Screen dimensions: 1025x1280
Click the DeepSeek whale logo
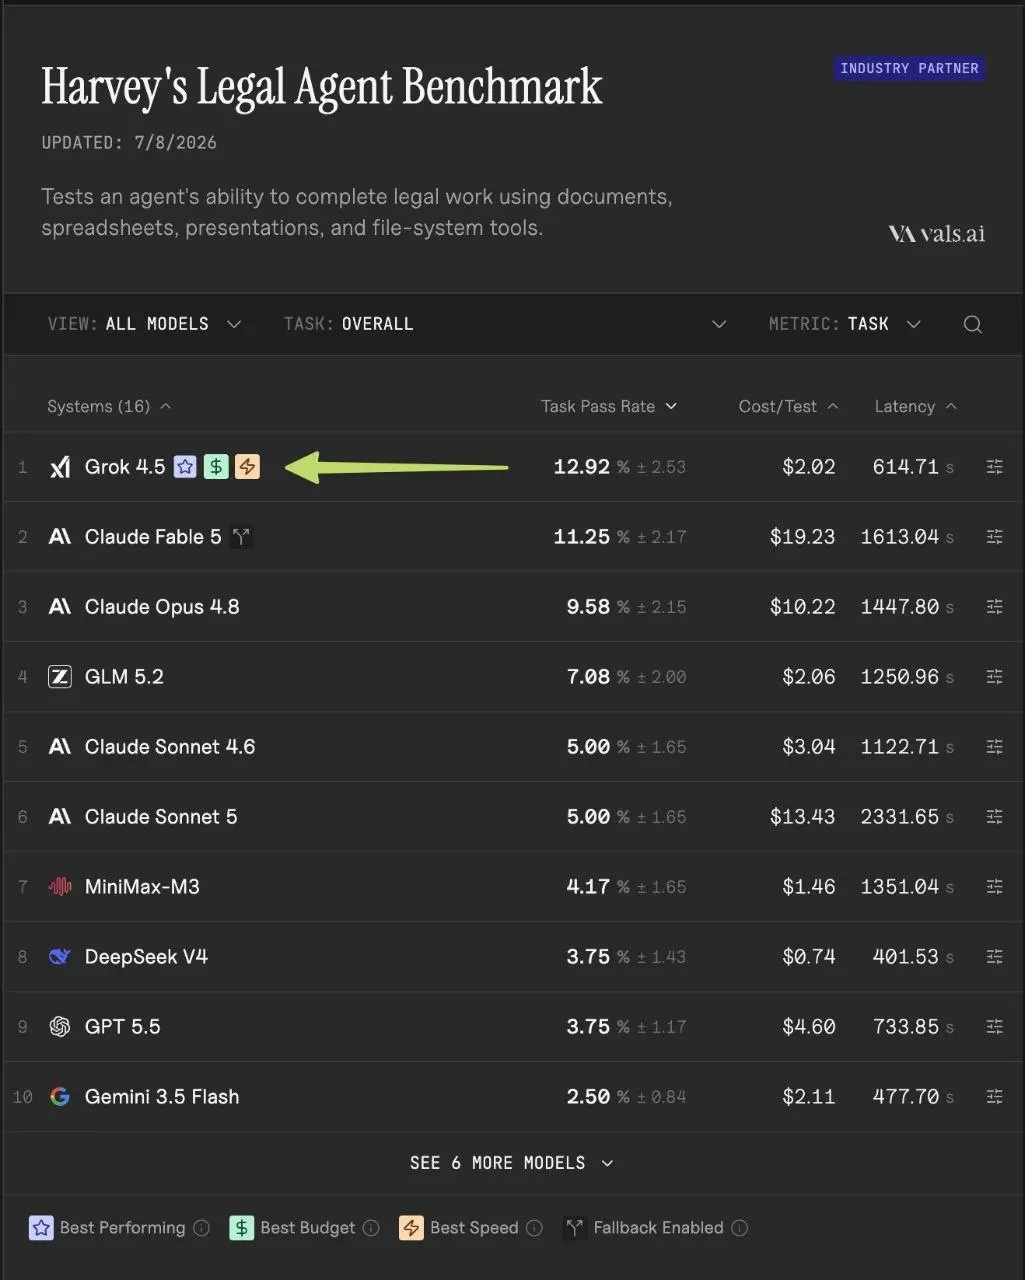(60, 957)
